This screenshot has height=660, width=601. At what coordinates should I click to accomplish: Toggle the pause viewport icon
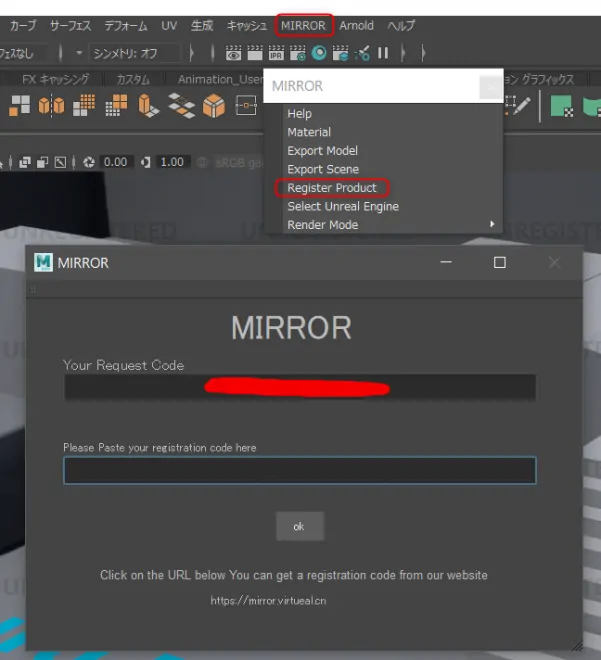(x=383, y=53)
